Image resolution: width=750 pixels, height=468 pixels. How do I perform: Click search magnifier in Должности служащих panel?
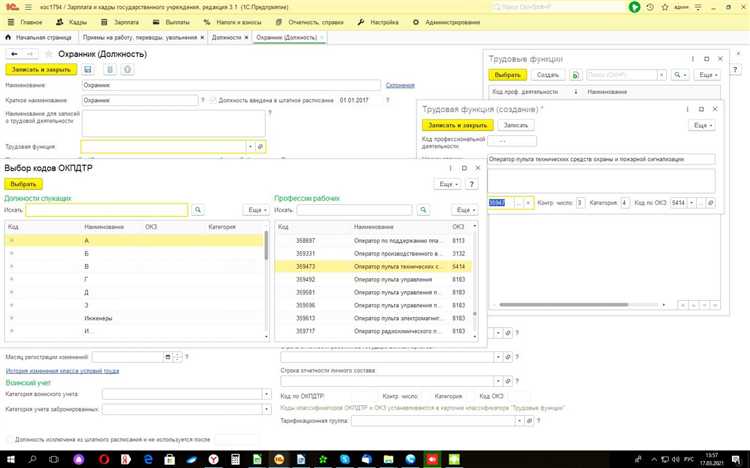point(198,210)
